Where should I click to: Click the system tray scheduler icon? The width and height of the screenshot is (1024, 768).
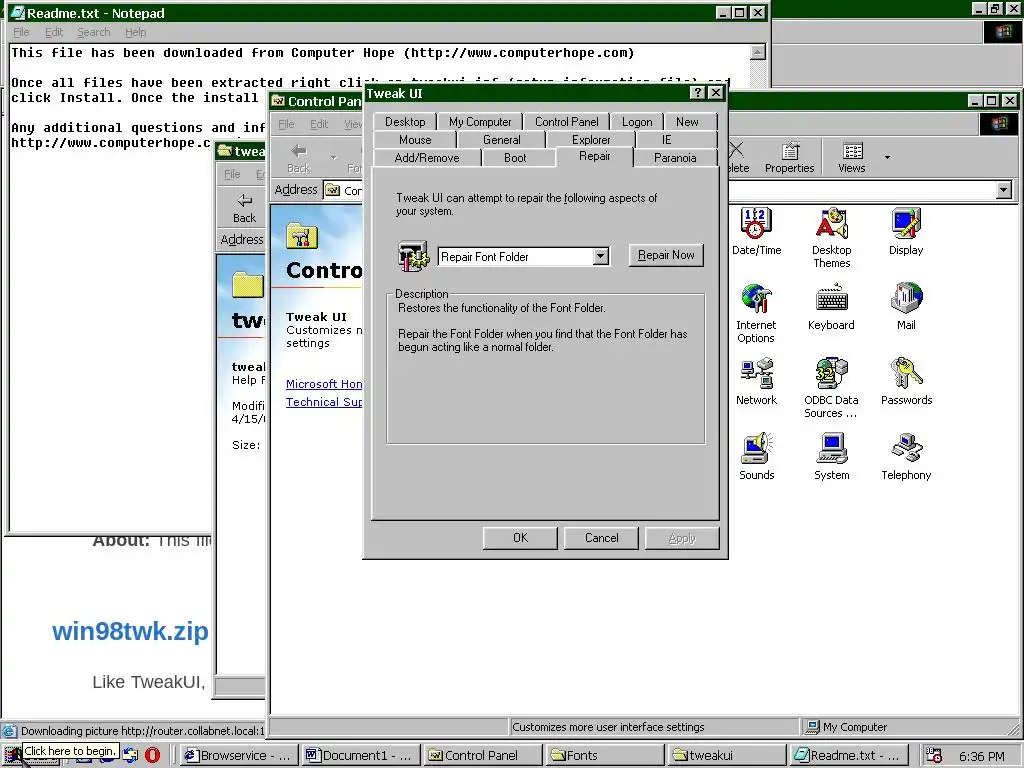tap(935, 756)
